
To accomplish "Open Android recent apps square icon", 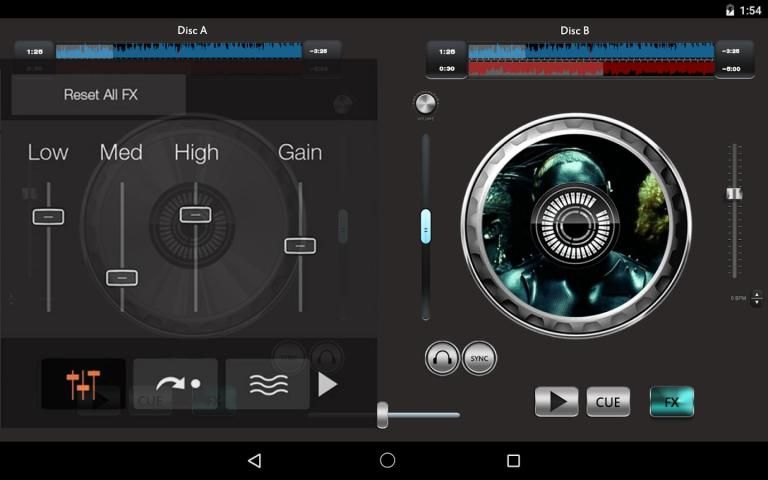I will pyautogui.click(x=513, y=460).
